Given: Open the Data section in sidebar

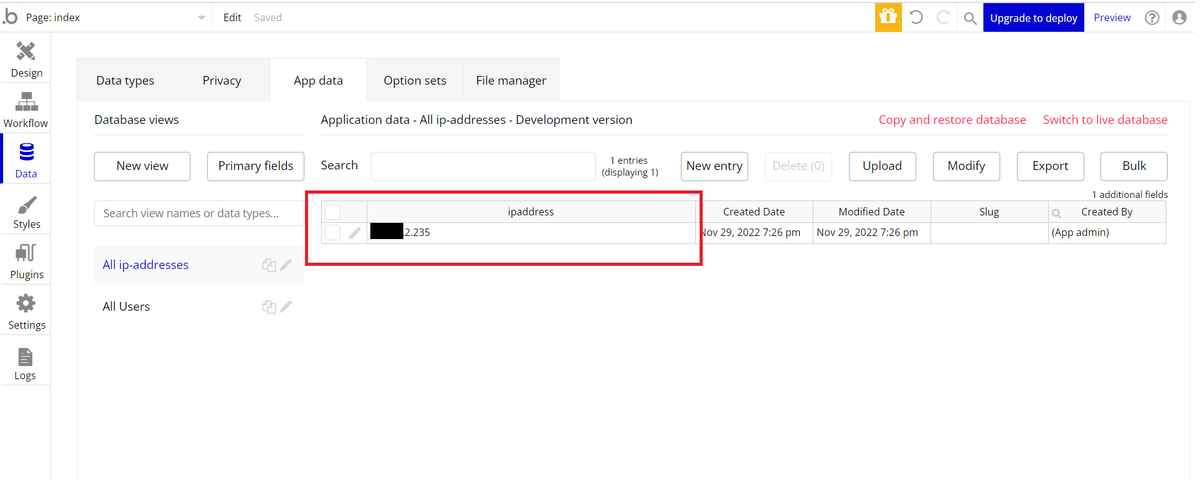Looking at the screenshot, I should [x=26, y=161].
